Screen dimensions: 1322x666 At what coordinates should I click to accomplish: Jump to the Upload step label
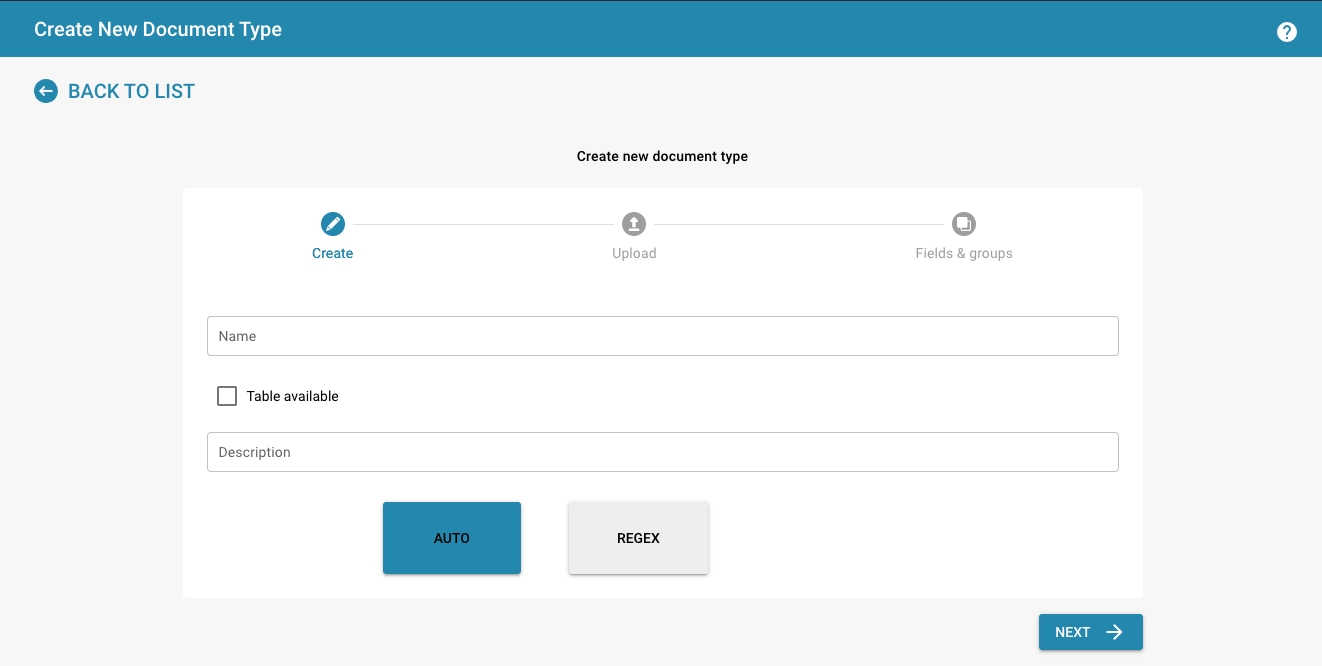click(634, 253)
